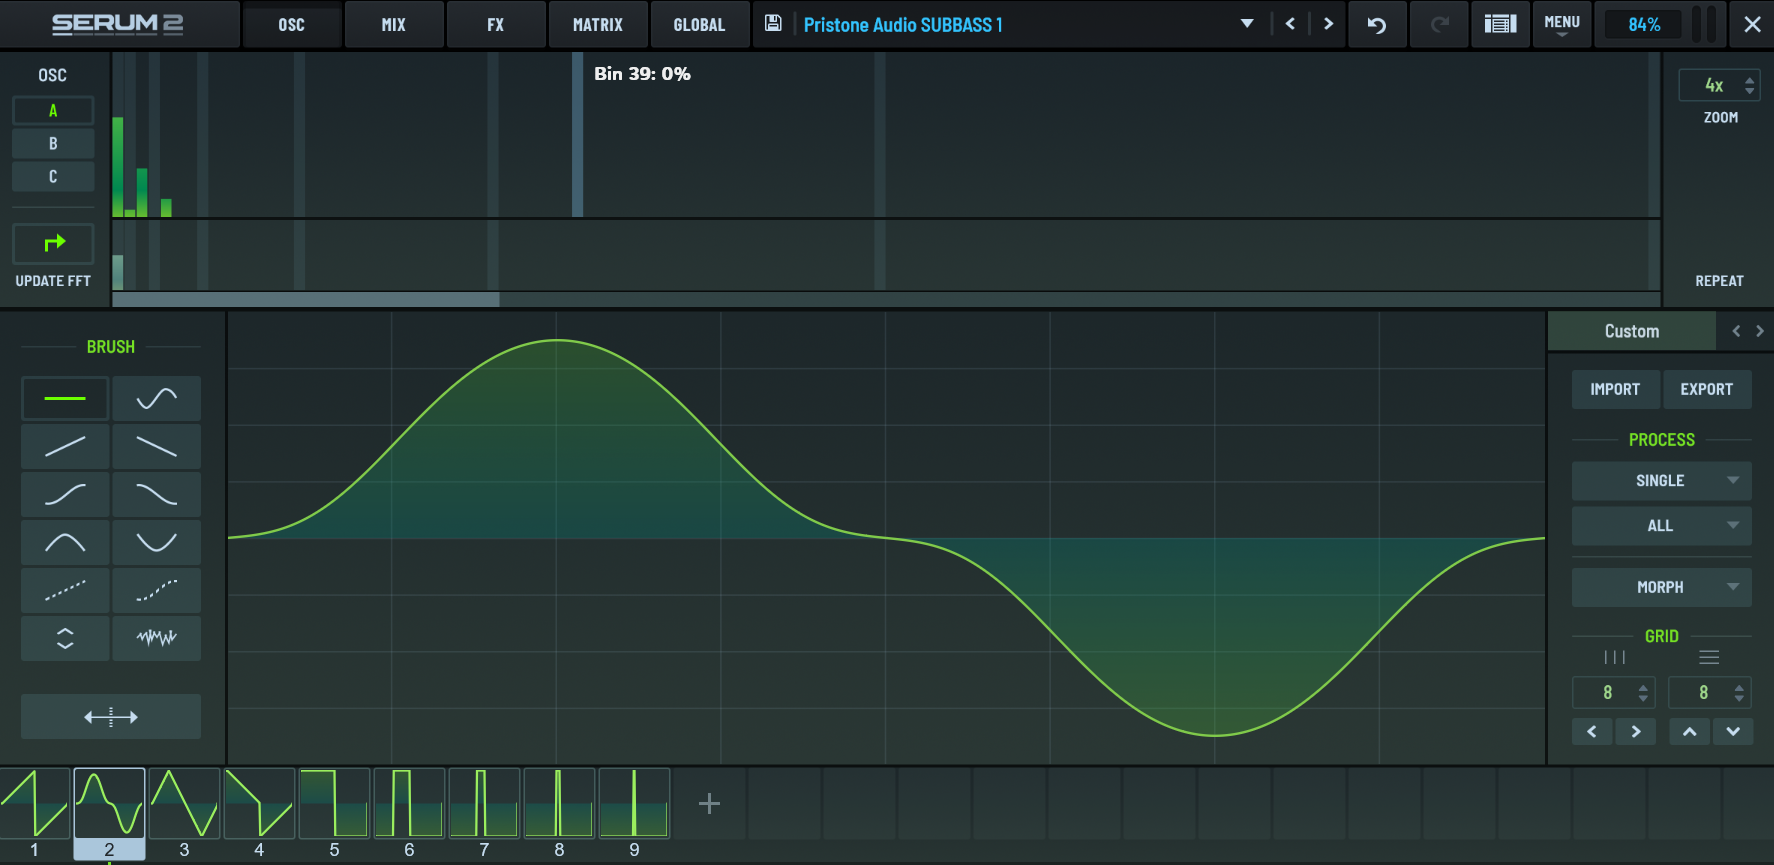Open the MORPH dropdown
The image size is (1774, 865).
click(1661, 588)
